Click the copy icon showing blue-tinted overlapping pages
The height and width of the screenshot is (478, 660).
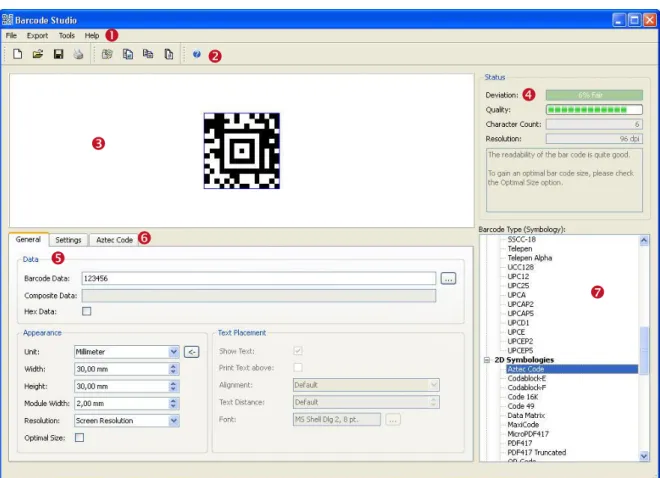(128, 54)
